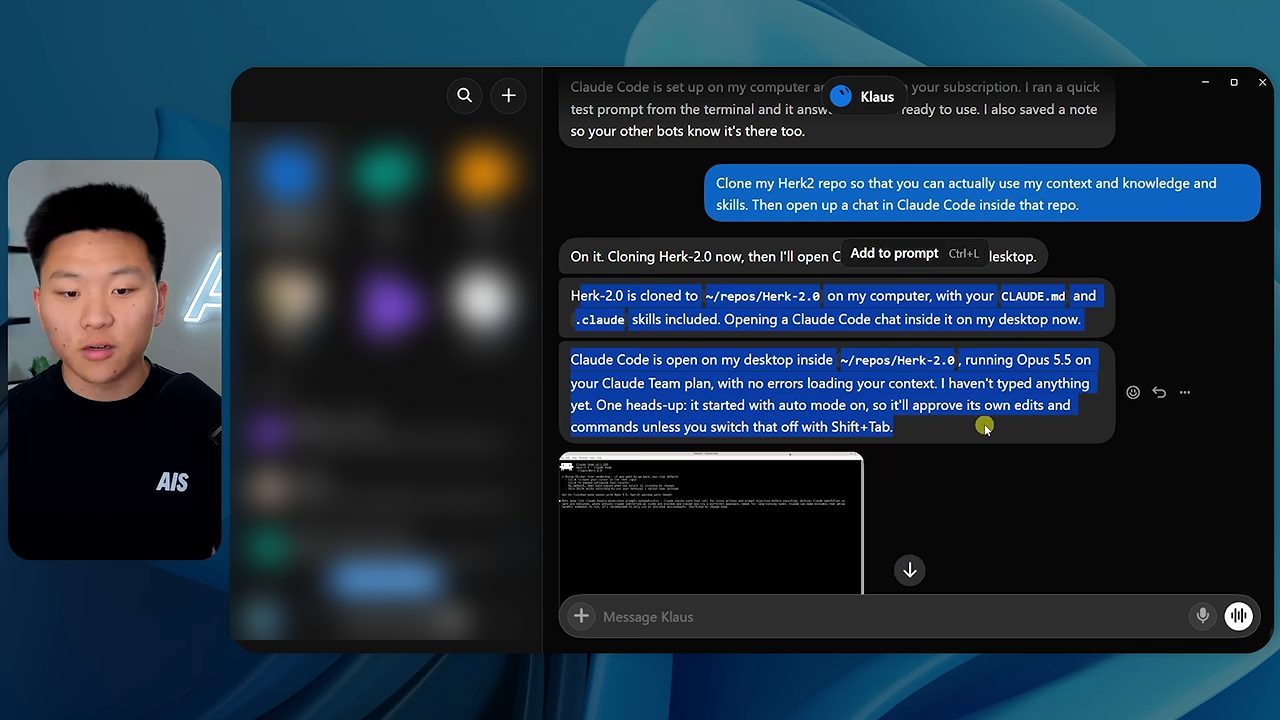This screenshot has height=720, width=1280.
Task: Add an emoji reaction to the message
Action: 1133,392
